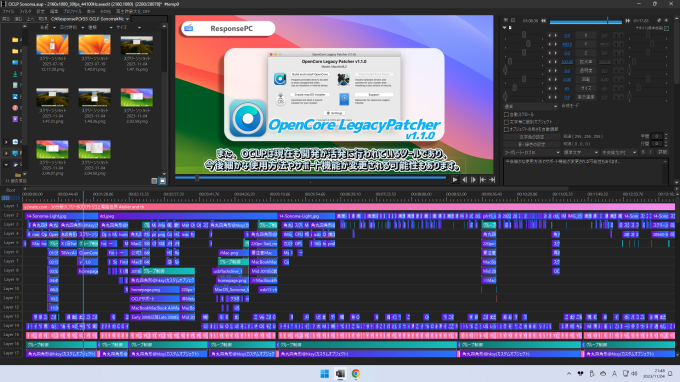Open the 設定 menu

click(x=40, y=11)
